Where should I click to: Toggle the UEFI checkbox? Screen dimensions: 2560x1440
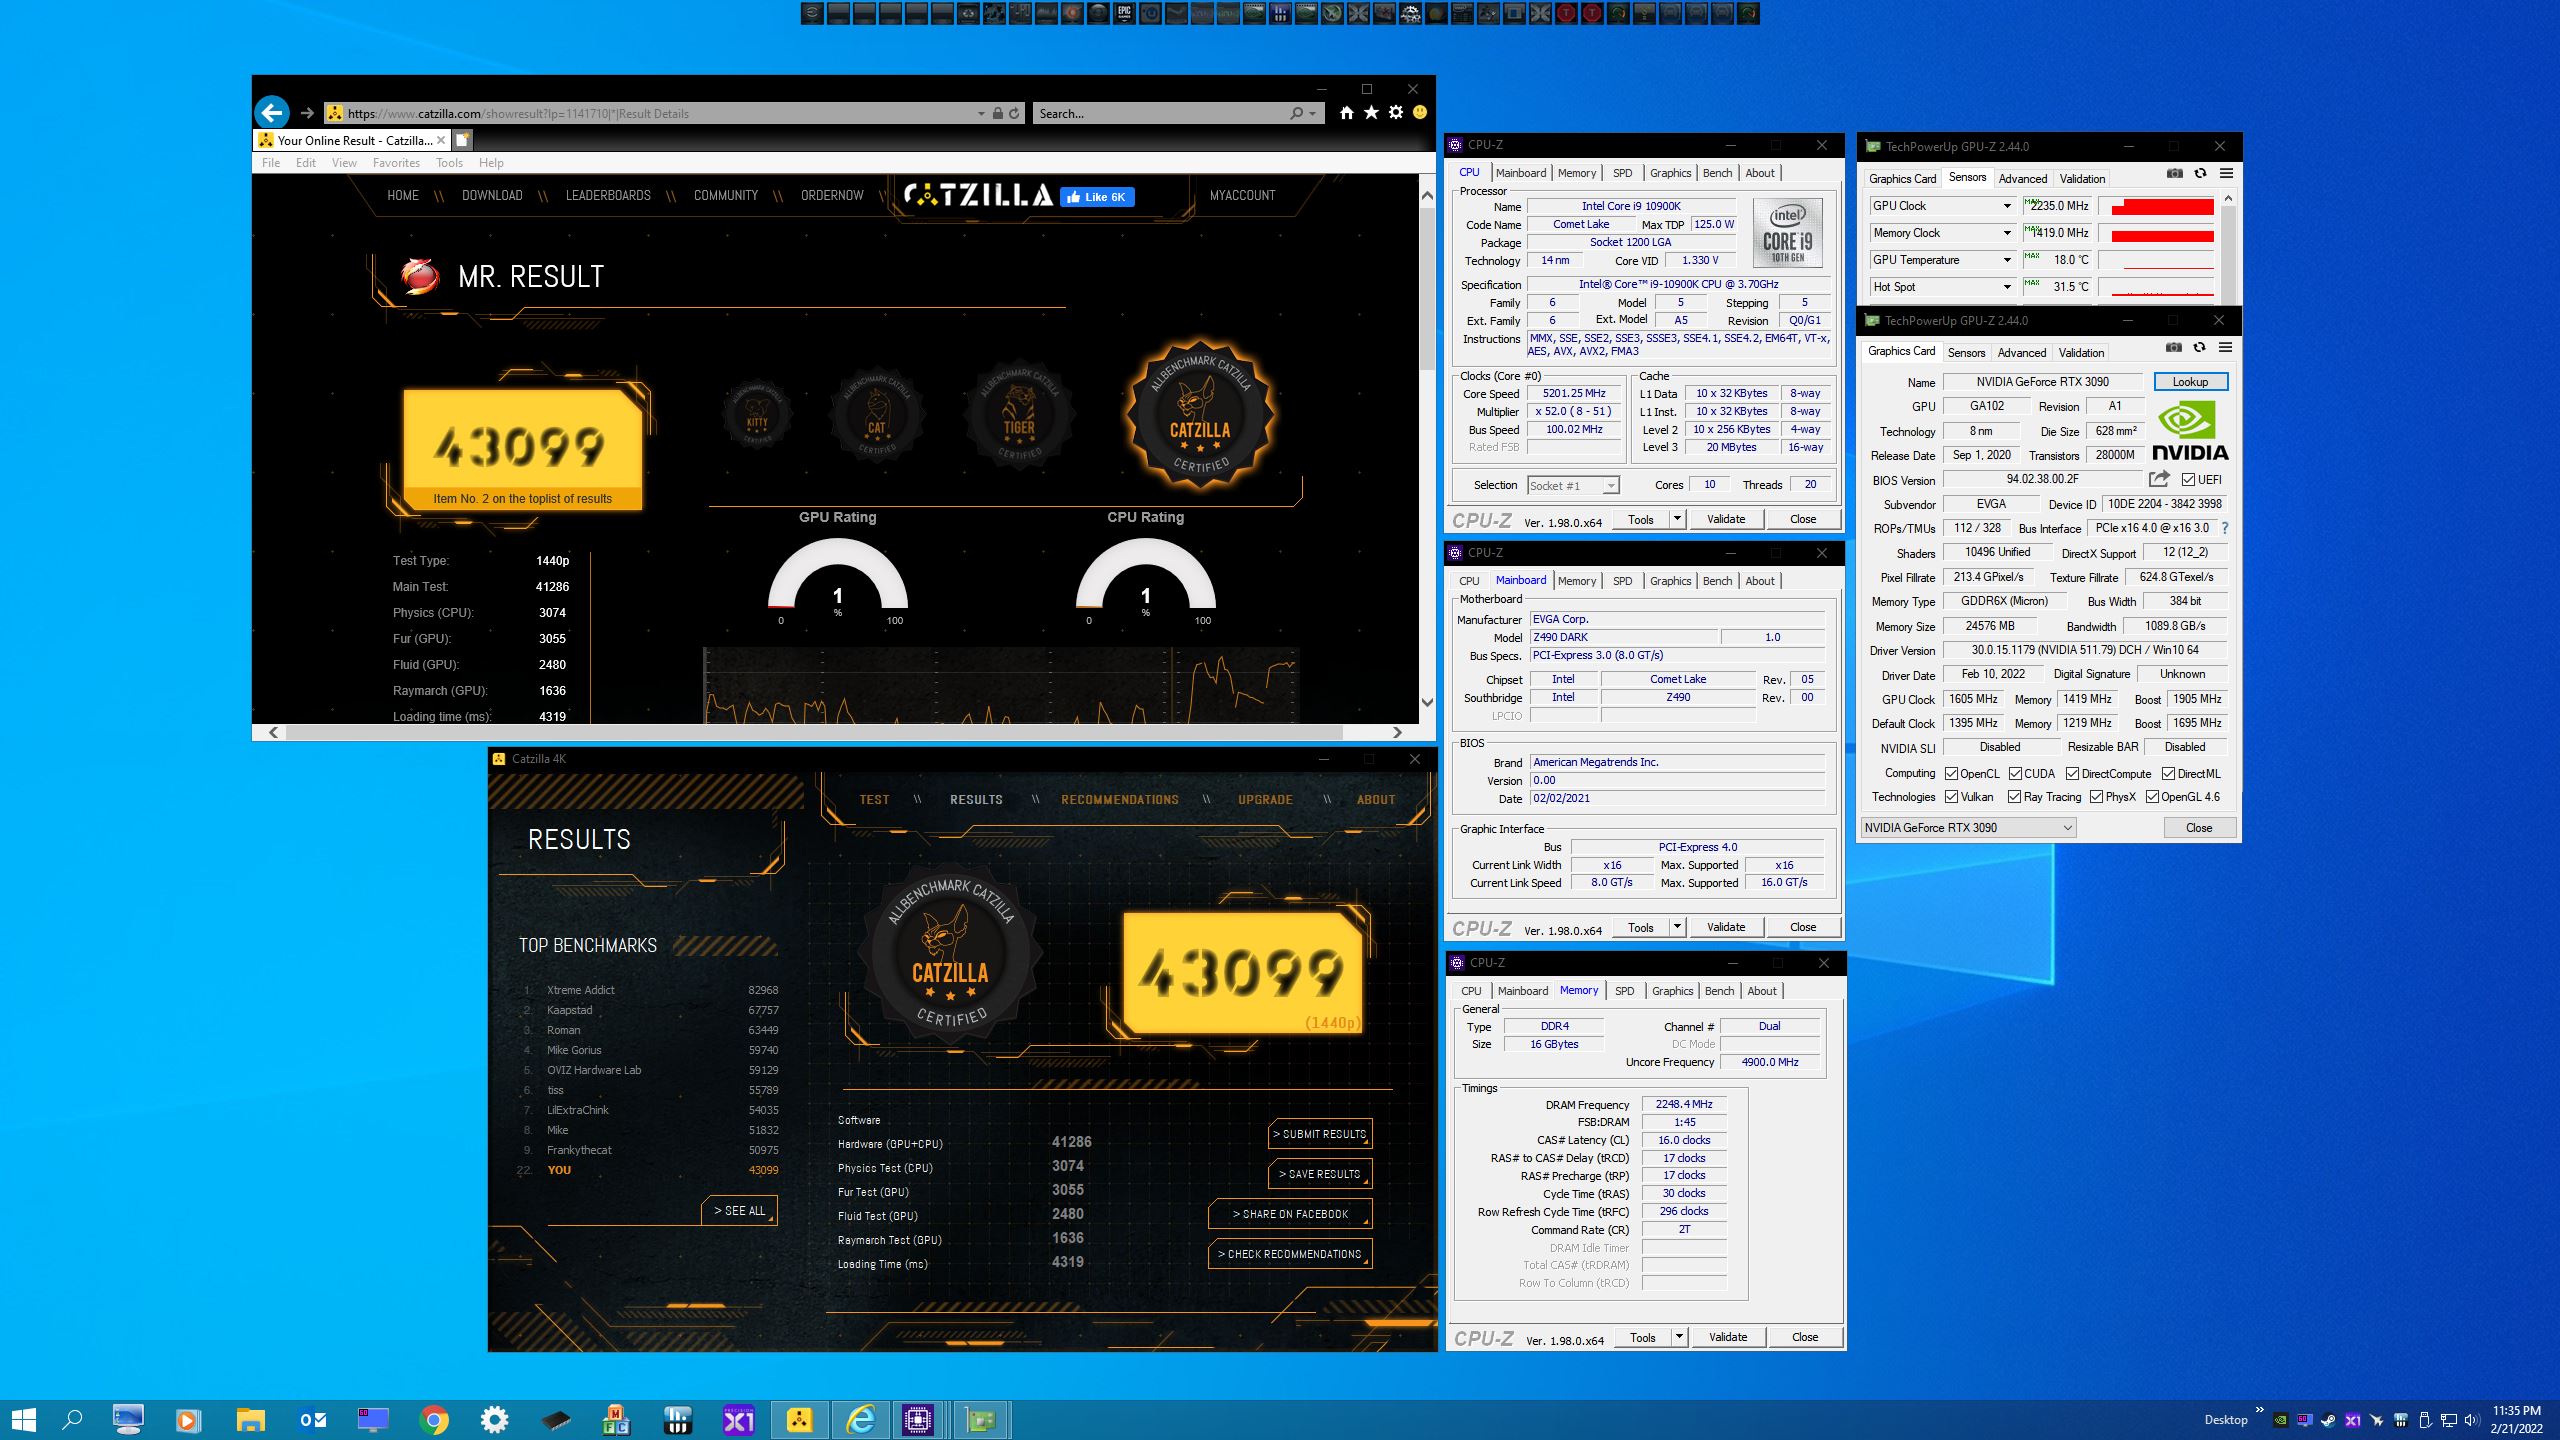pos(2188,480)
